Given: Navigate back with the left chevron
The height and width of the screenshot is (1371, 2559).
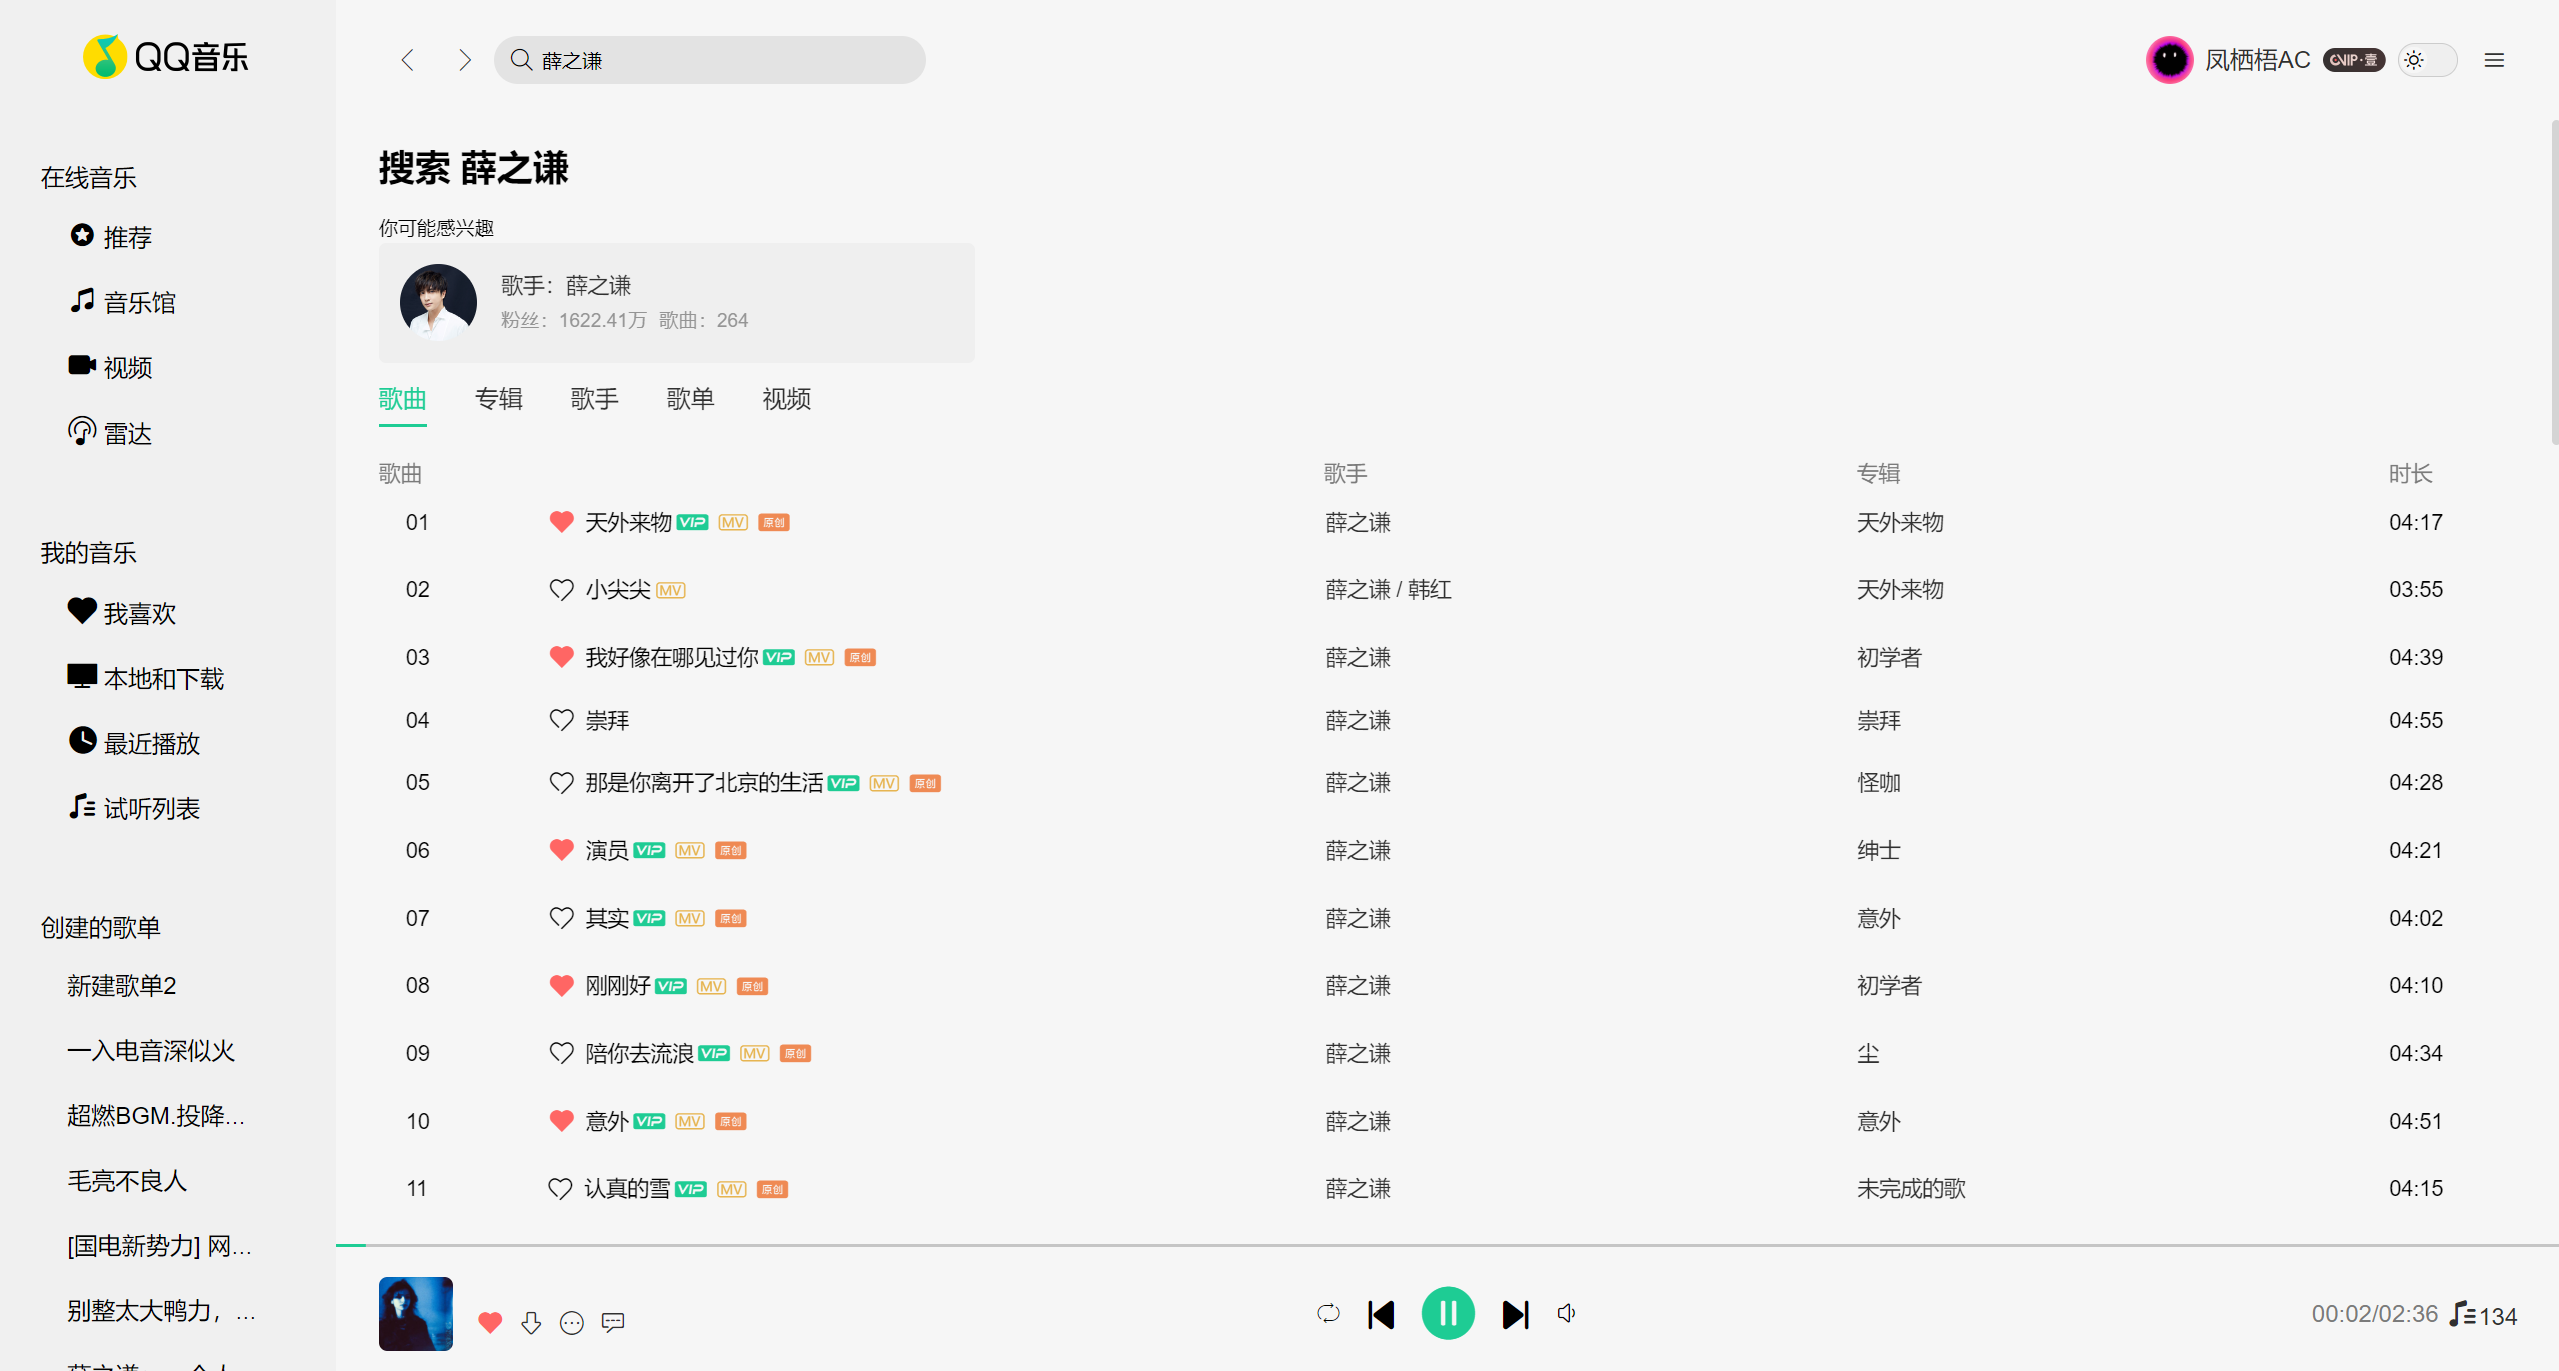Looking at the screenshot, I should (407, 60).
